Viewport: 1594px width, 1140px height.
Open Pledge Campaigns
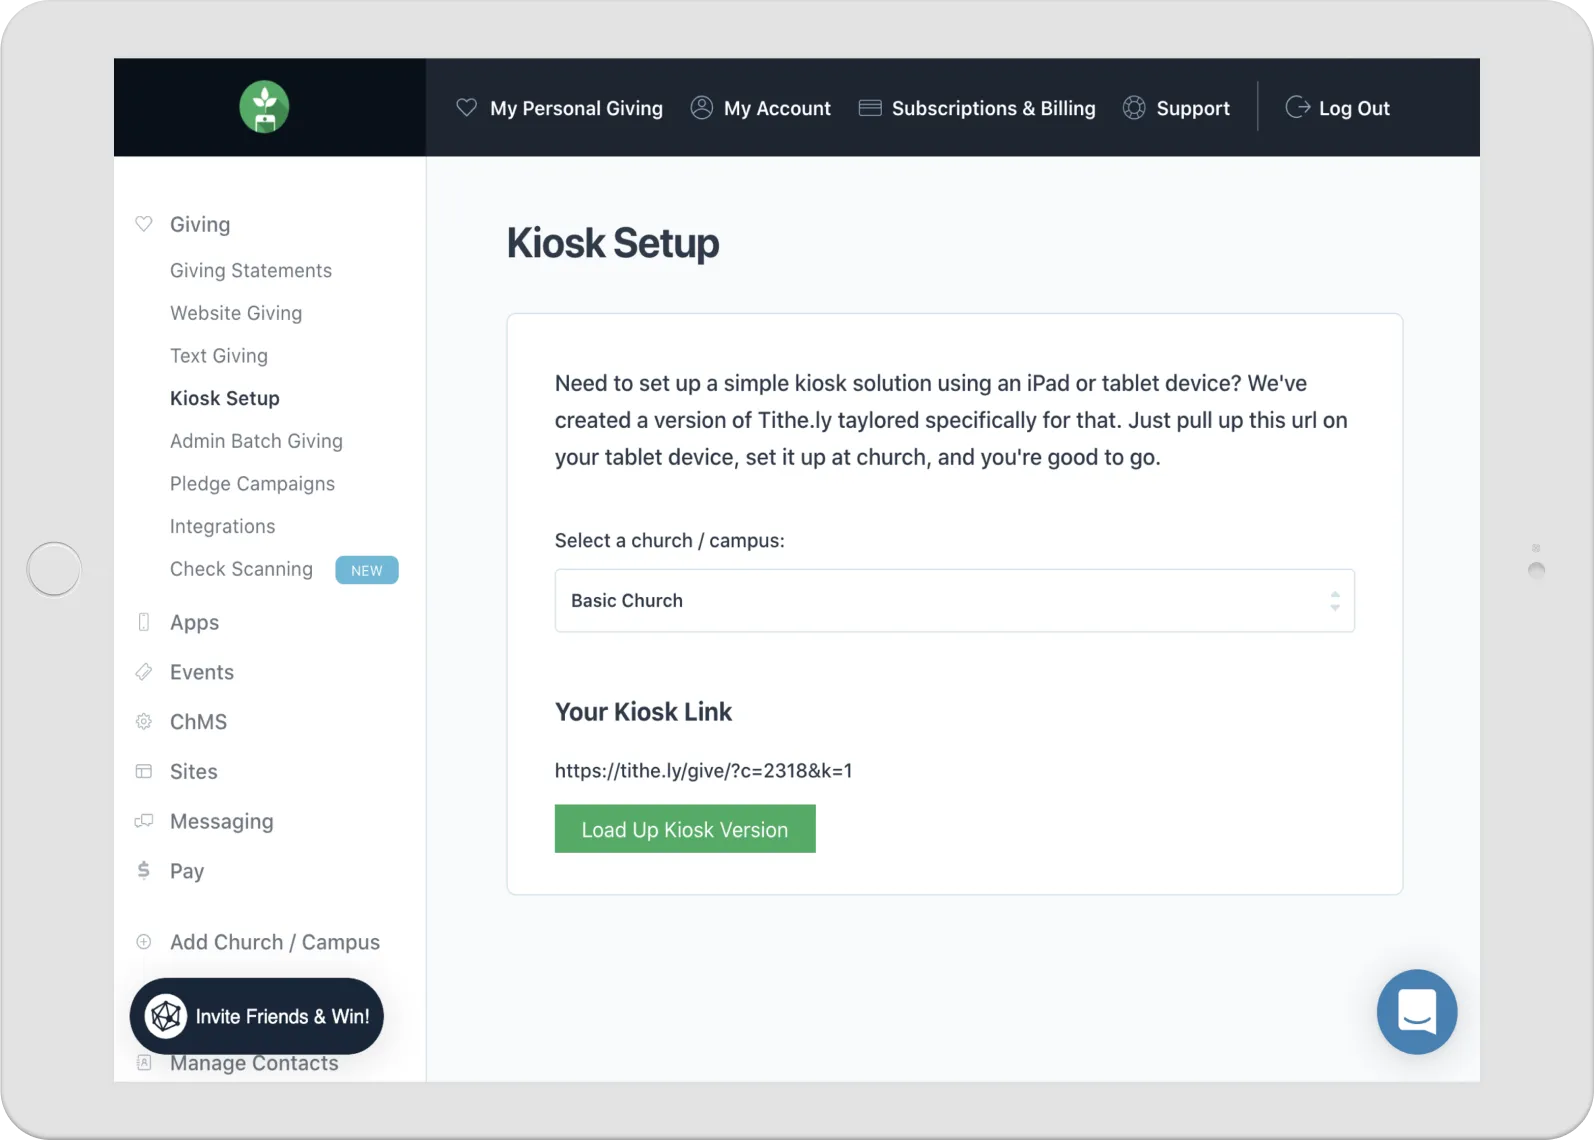pyautogui.click(x=252, y=484)
